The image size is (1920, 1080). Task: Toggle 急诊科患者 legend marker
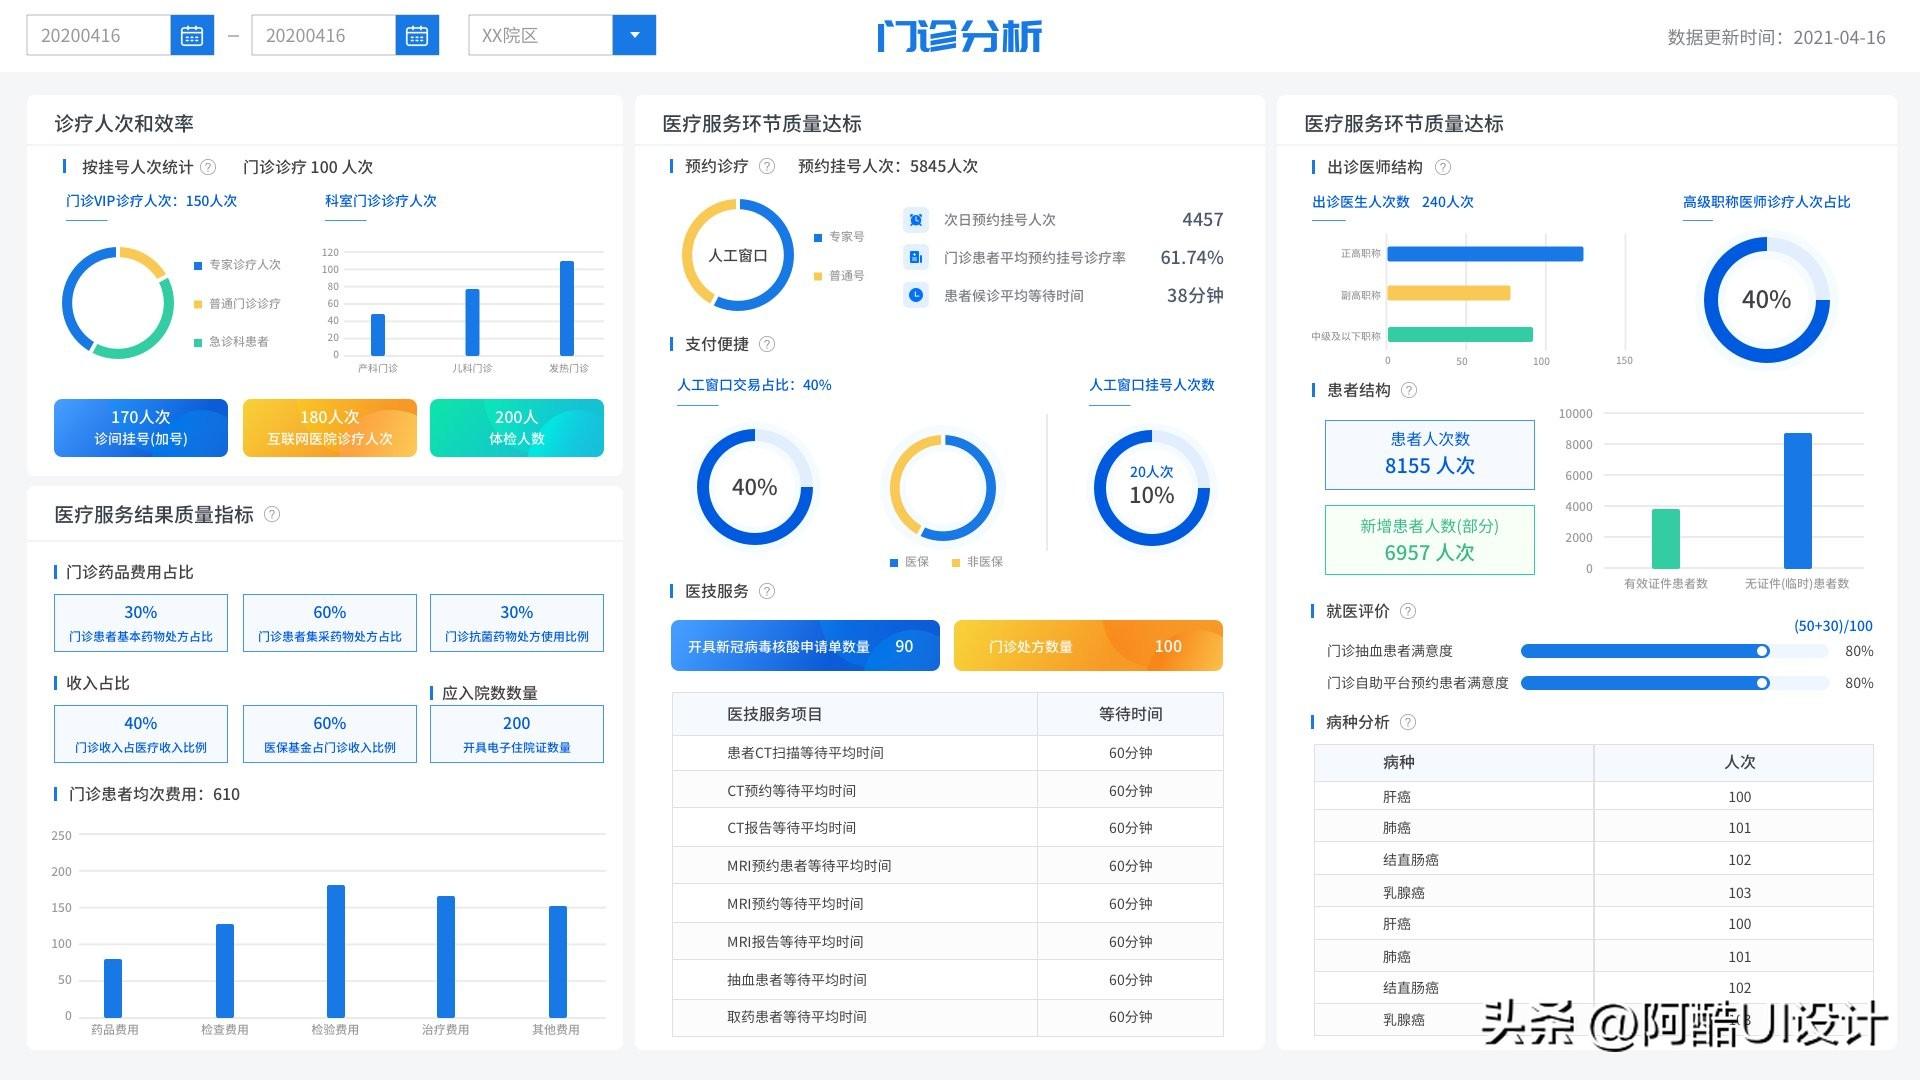coord(198,342)
